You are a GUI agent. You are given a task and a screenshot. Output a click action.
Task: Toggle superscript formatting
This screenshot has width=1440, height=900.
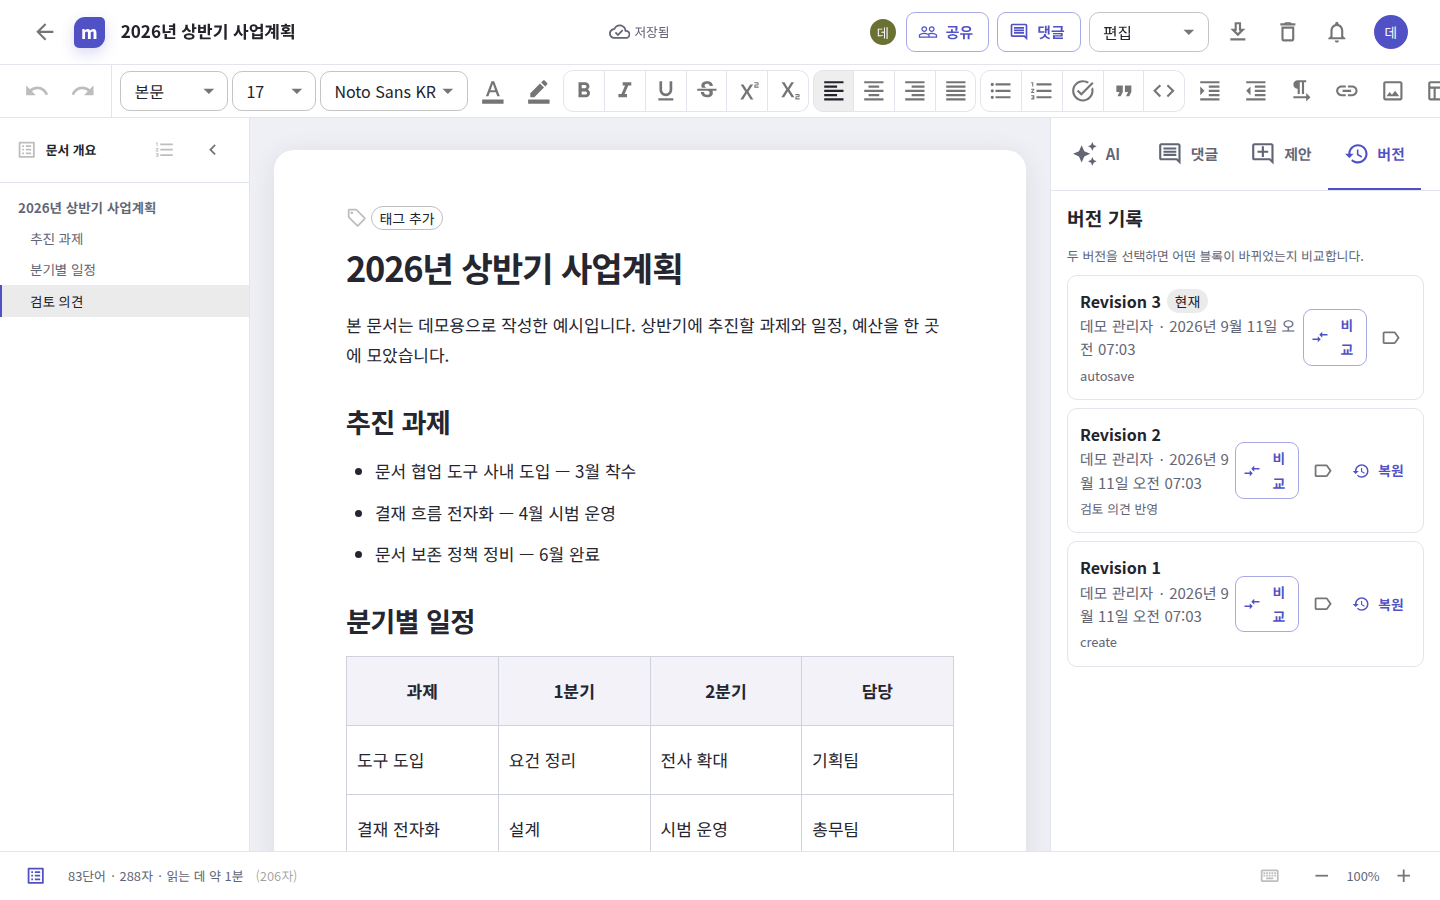(748, 91)
